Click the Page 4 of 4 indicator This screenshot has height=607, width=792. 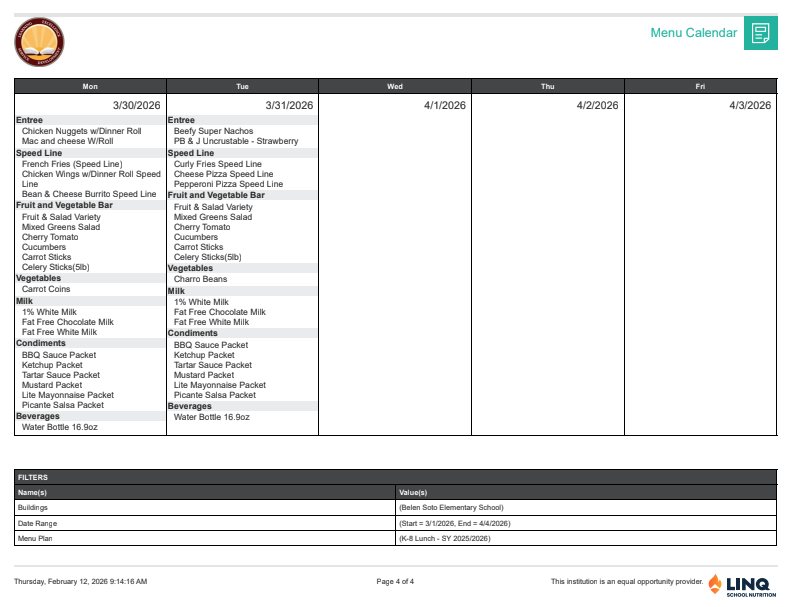395,581
